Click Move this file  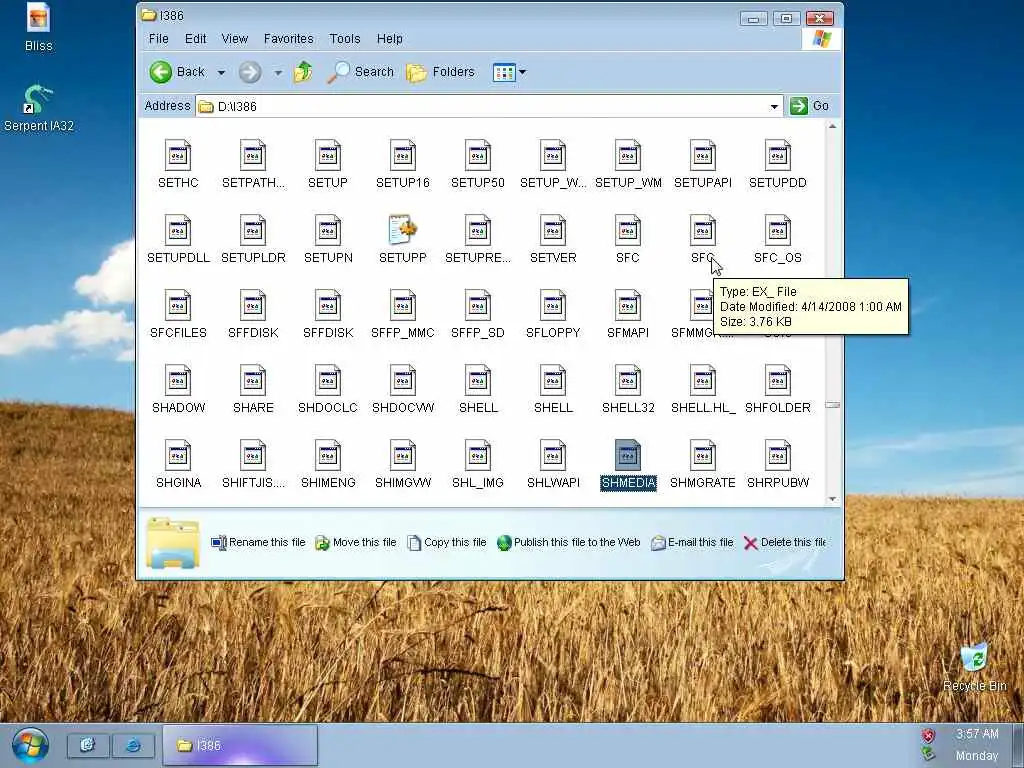tap(356, 543)
